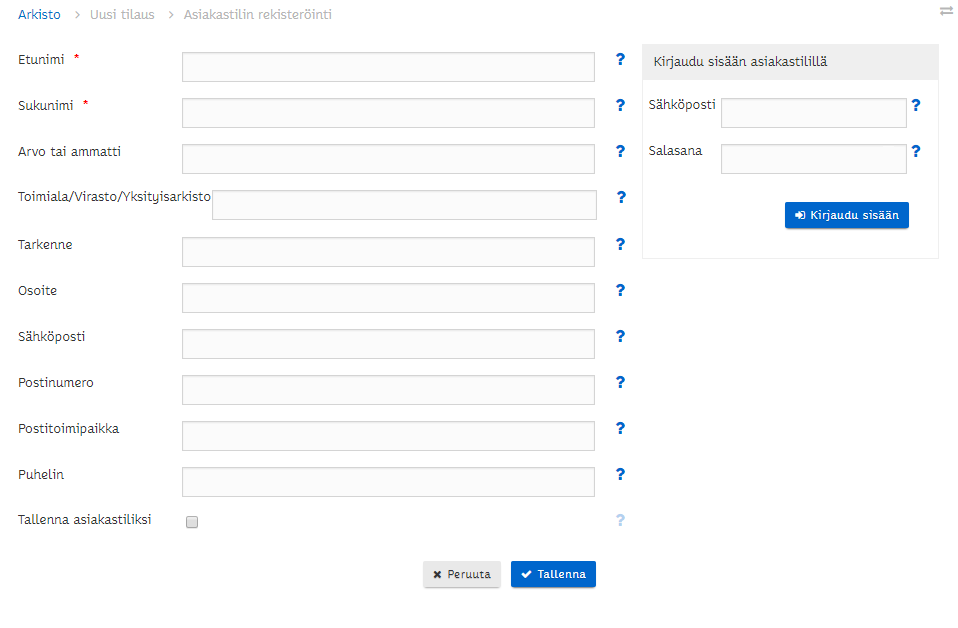958x628 pixels.
Task: Select Uusi tilaus breadcrumb item
Action: click(x=122, y=15)
